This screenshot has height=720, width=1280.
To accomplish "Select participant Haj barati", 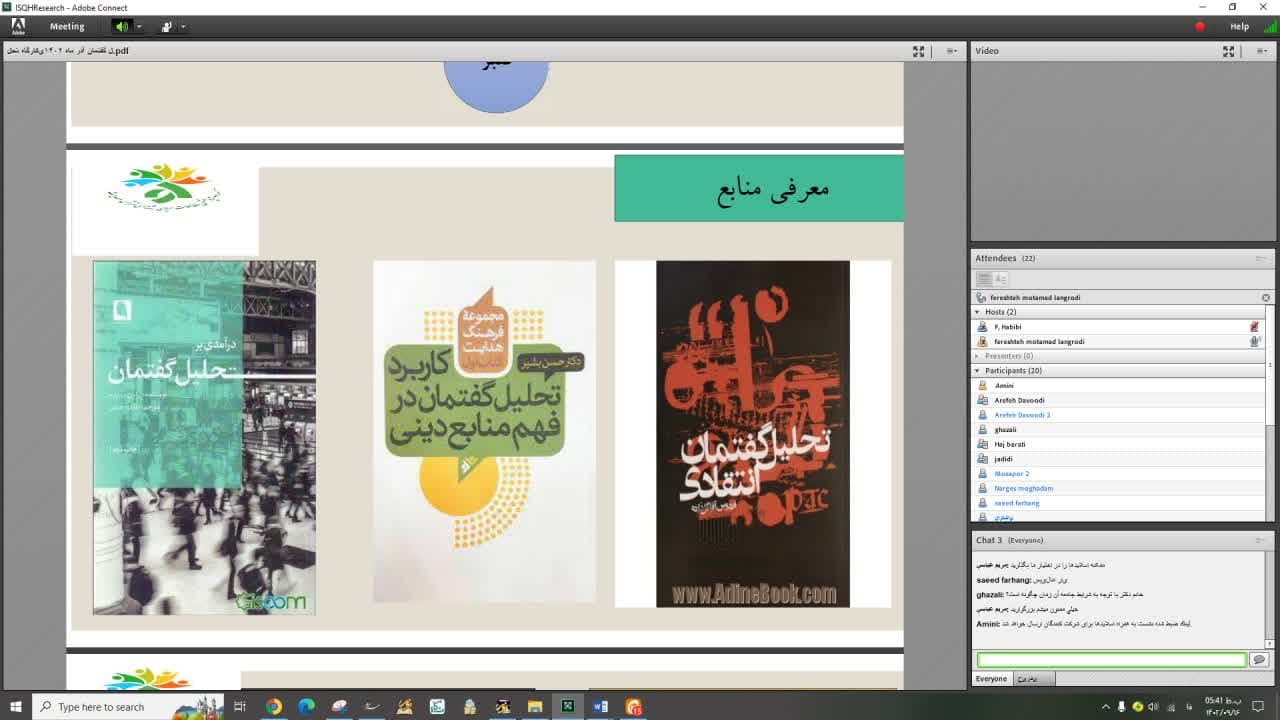I will pos(1118,444).
